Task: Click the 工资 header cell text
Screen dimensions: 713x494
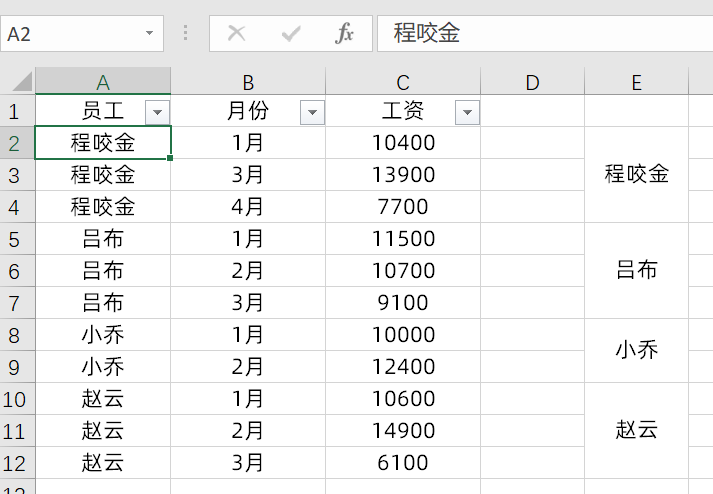Action: coord(403,111)
